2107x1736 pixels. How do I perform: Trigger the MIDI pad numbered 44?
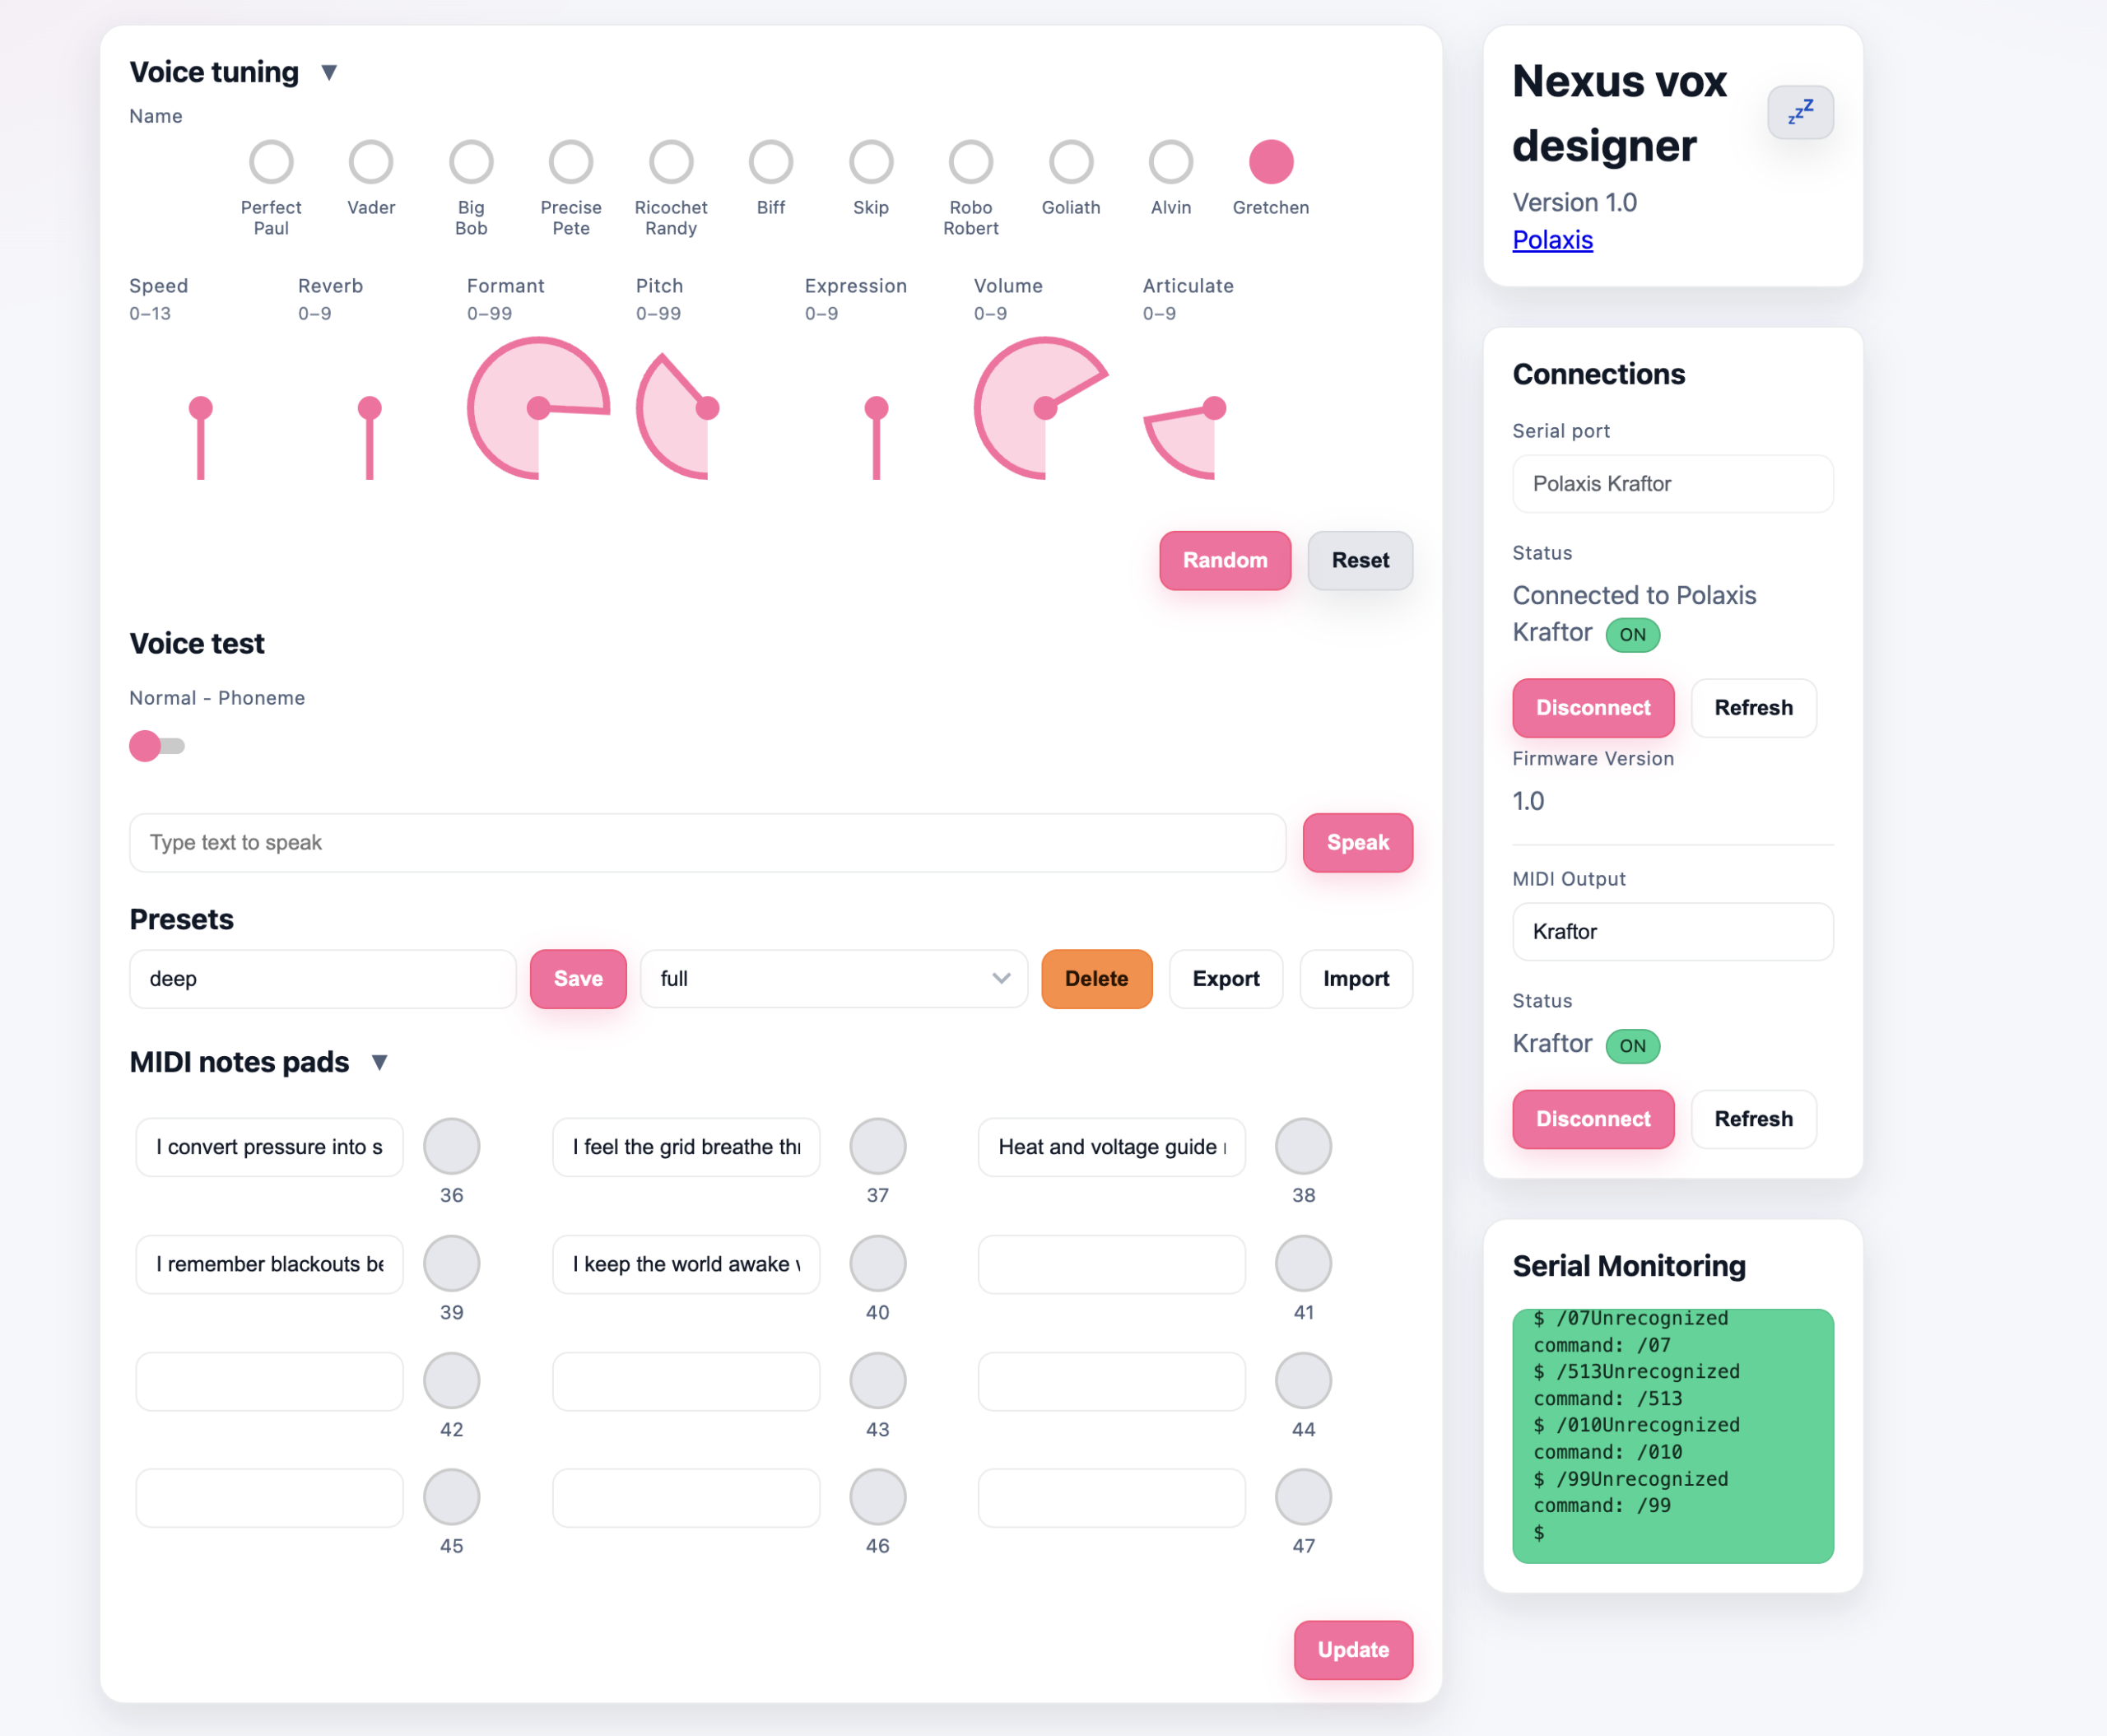click(1302, 1380)
